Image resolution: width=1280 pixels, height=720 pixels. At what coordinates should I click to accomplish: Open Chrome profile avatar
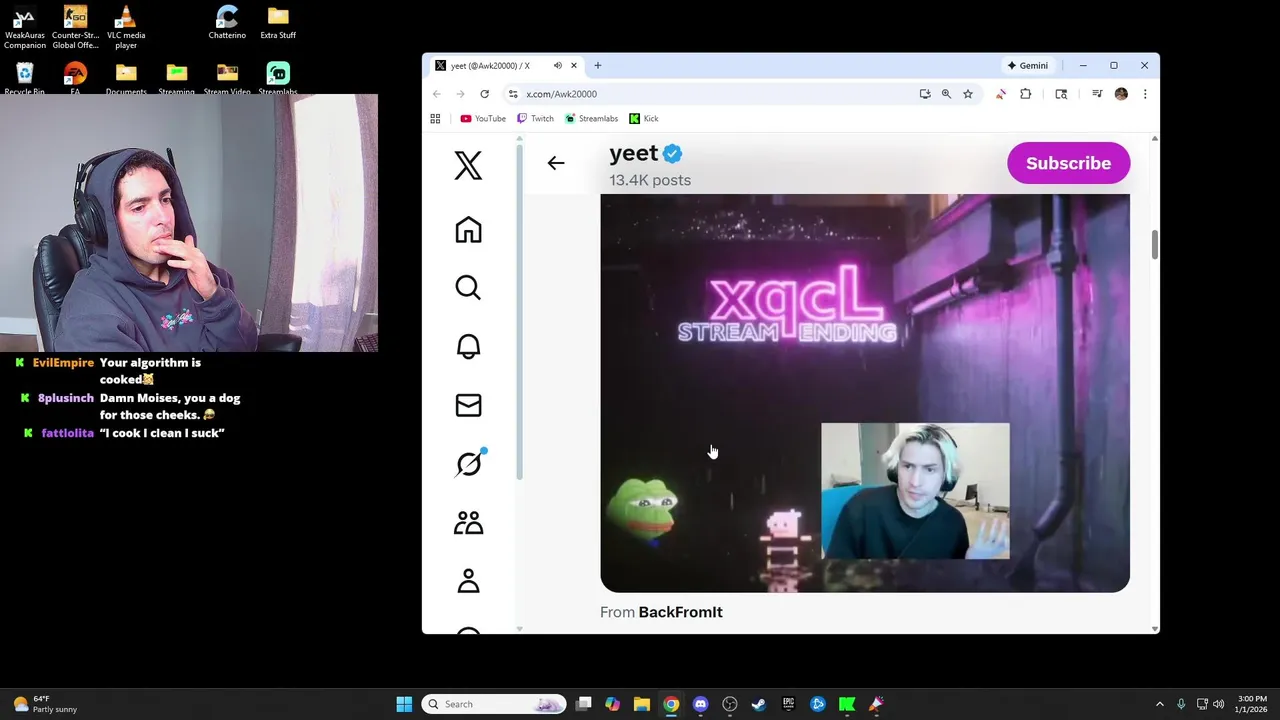pos(1121,94)
